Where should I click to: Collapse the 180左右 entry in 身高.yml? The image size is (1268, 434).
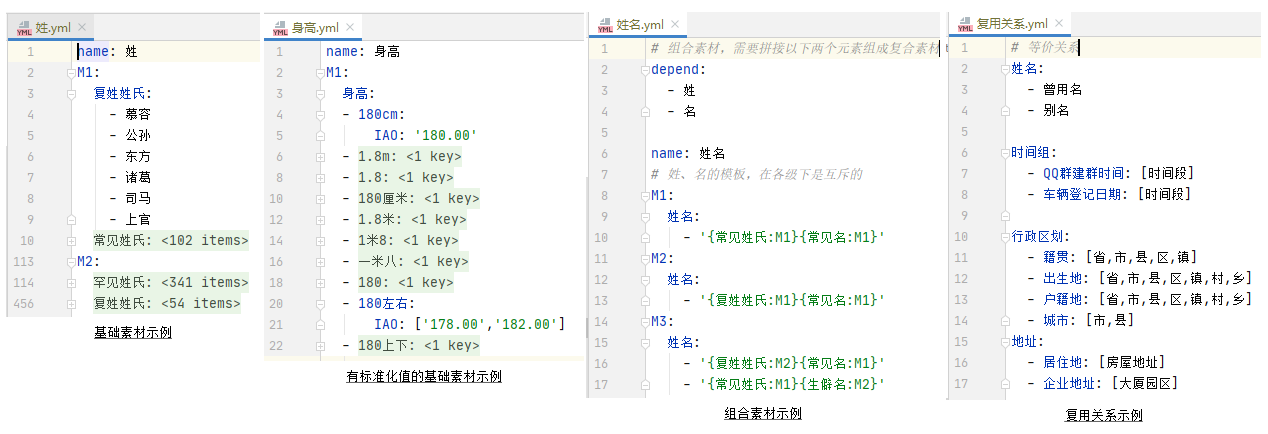(x=321, y=304)
